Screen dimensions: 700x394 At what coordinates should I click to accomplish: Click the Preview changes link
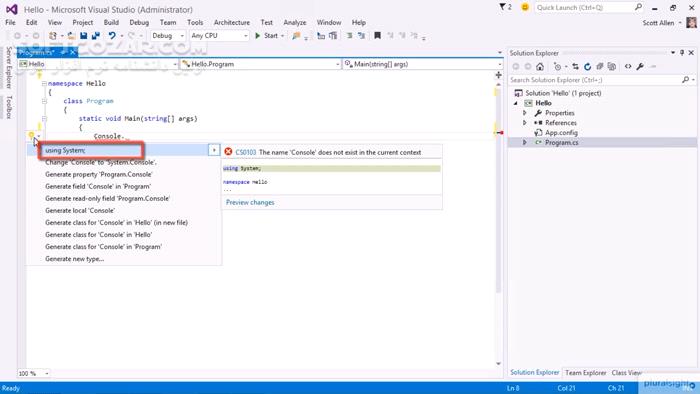coord(250,203)
